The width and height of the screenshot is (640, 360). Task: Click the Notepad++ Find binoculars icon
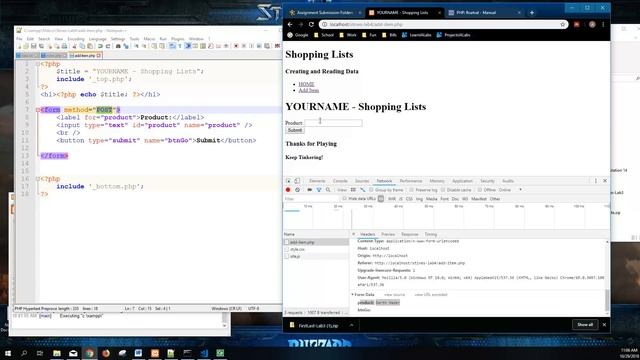pos(118,46)
